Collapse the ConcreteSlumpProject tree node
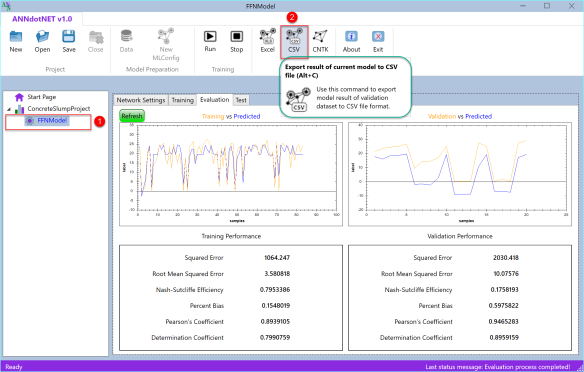This screenshot has width=584, height=372. (9, 109)
